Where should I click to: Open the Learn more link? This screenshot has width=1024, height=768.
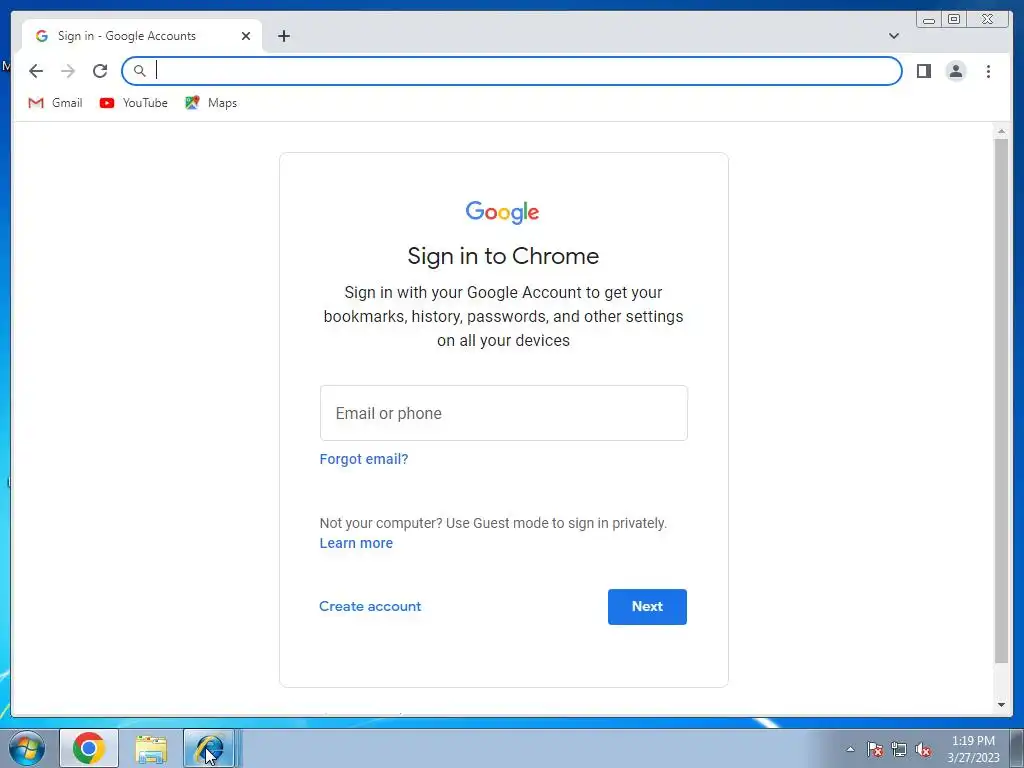pos(356,543)
